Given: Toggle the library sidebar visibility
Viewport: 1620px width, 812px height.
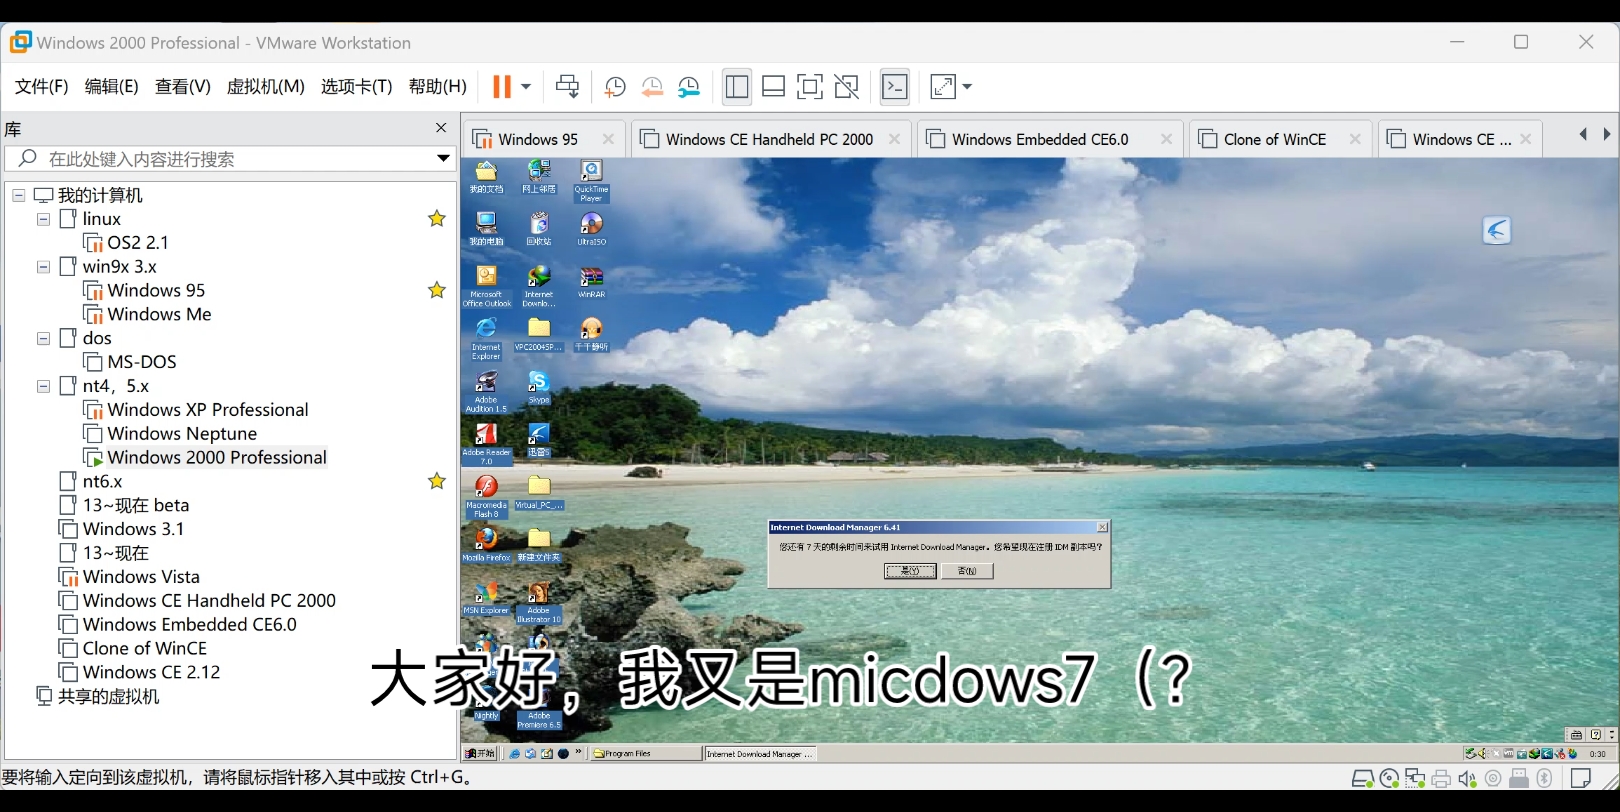Looking at the screenshot, I should click(737, 87).
